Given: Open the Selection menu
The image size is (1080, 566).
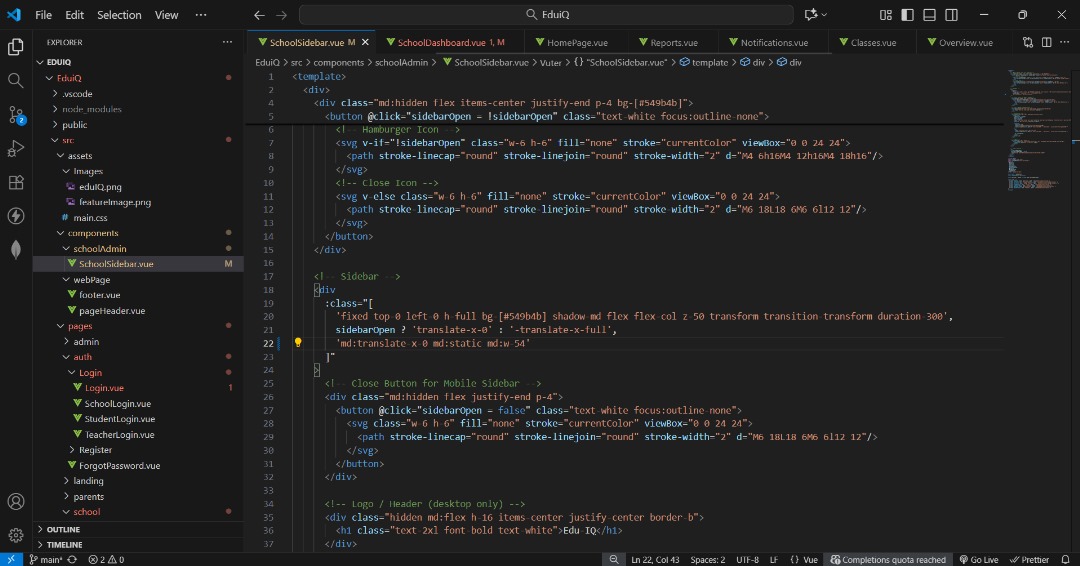Looking at the screenshot, I should point(119,14).
